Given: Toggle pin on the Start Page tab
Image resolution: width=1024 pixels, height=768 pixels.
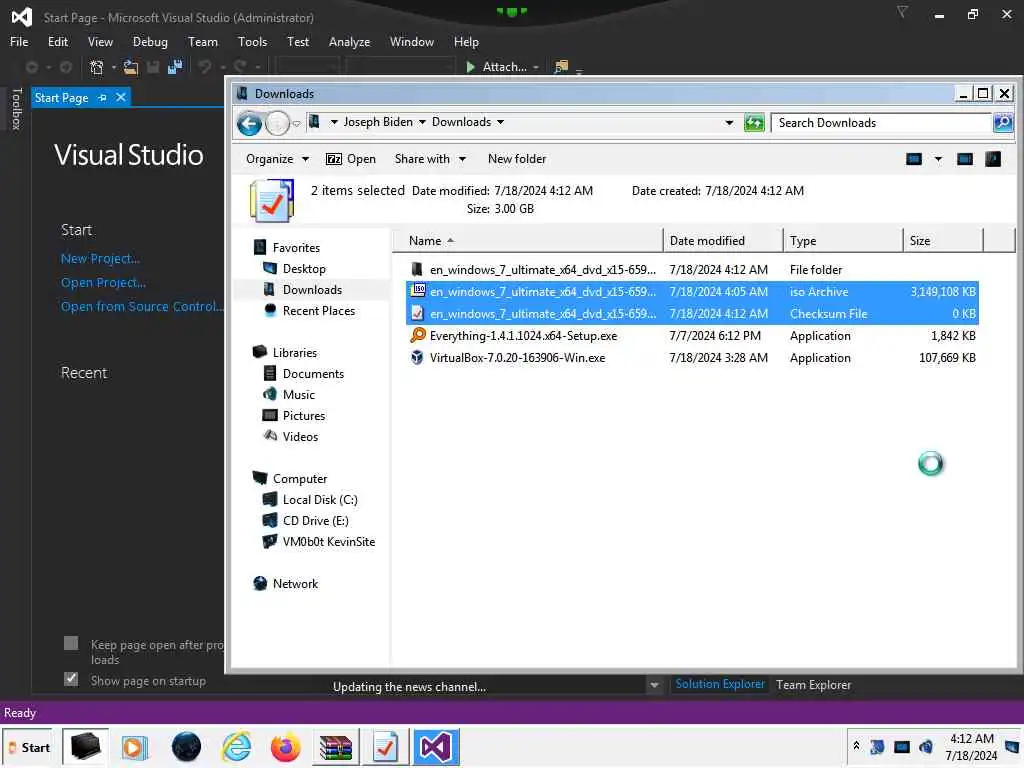Looking at the screenshot, I should [x=103, y=98].
